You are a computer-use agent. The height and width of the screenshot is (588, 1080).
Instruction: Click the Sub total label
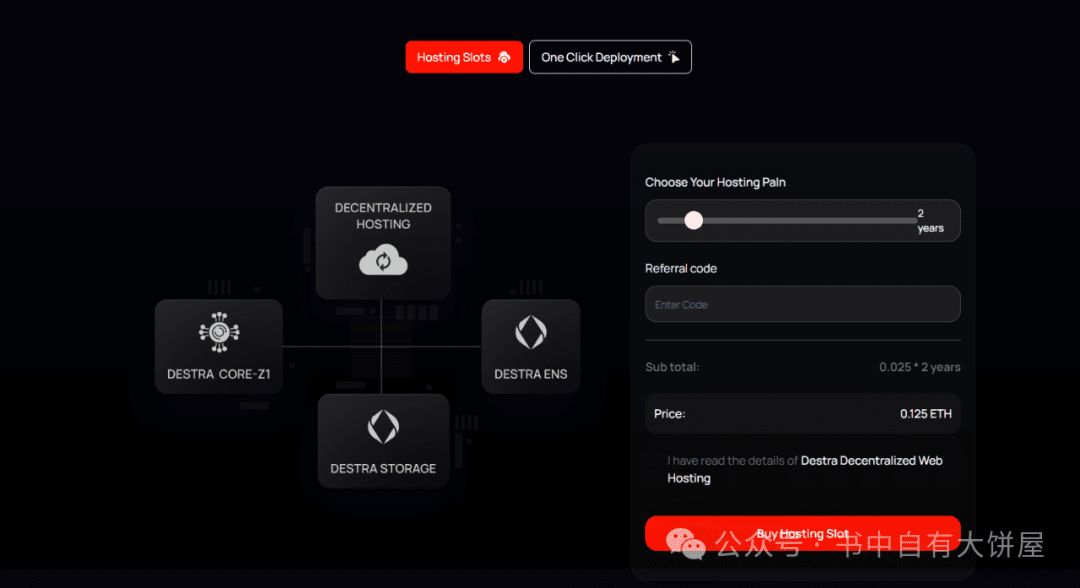pos(672,367)
